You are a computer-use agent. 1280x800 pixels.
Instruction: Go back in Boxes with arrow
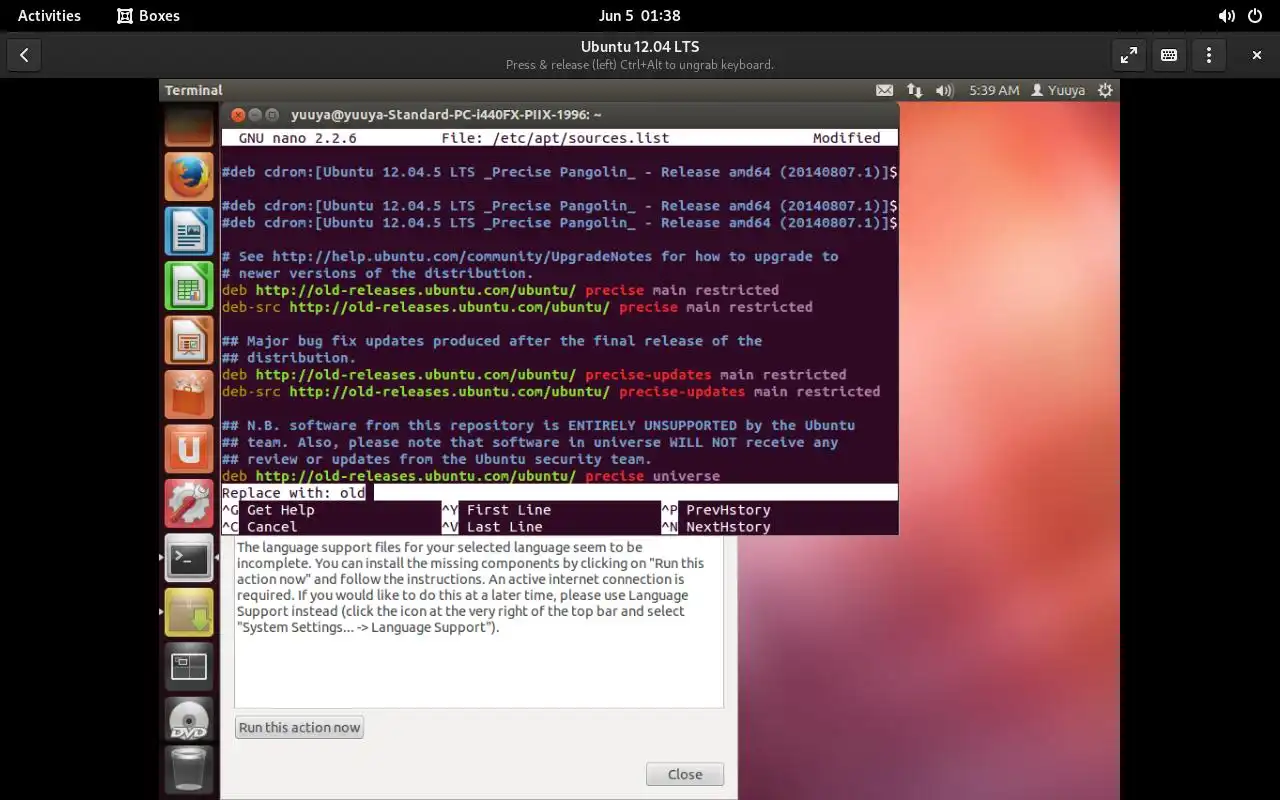[x=24, y=55]
